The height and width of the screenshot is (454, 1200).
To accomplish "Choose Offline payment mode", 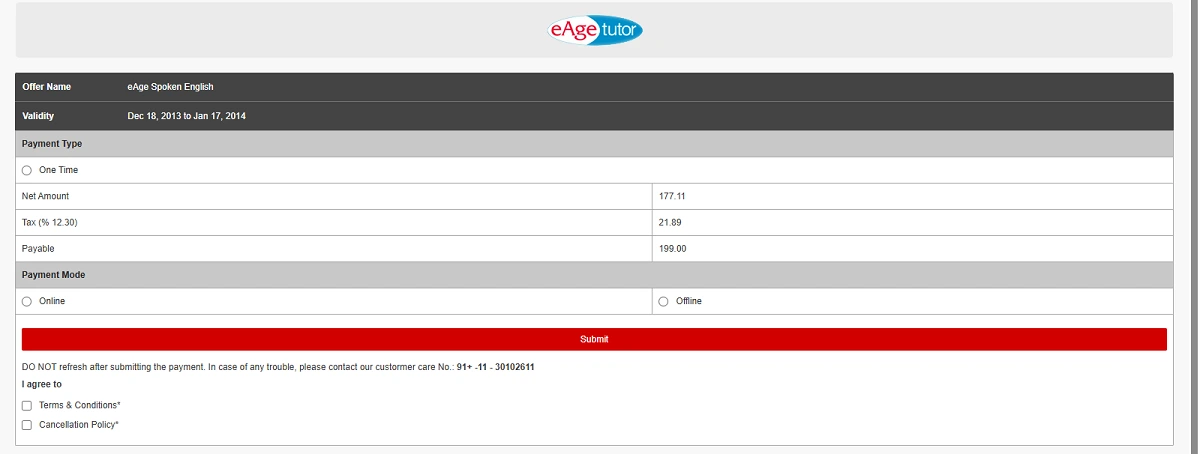I will pos(663,301).
